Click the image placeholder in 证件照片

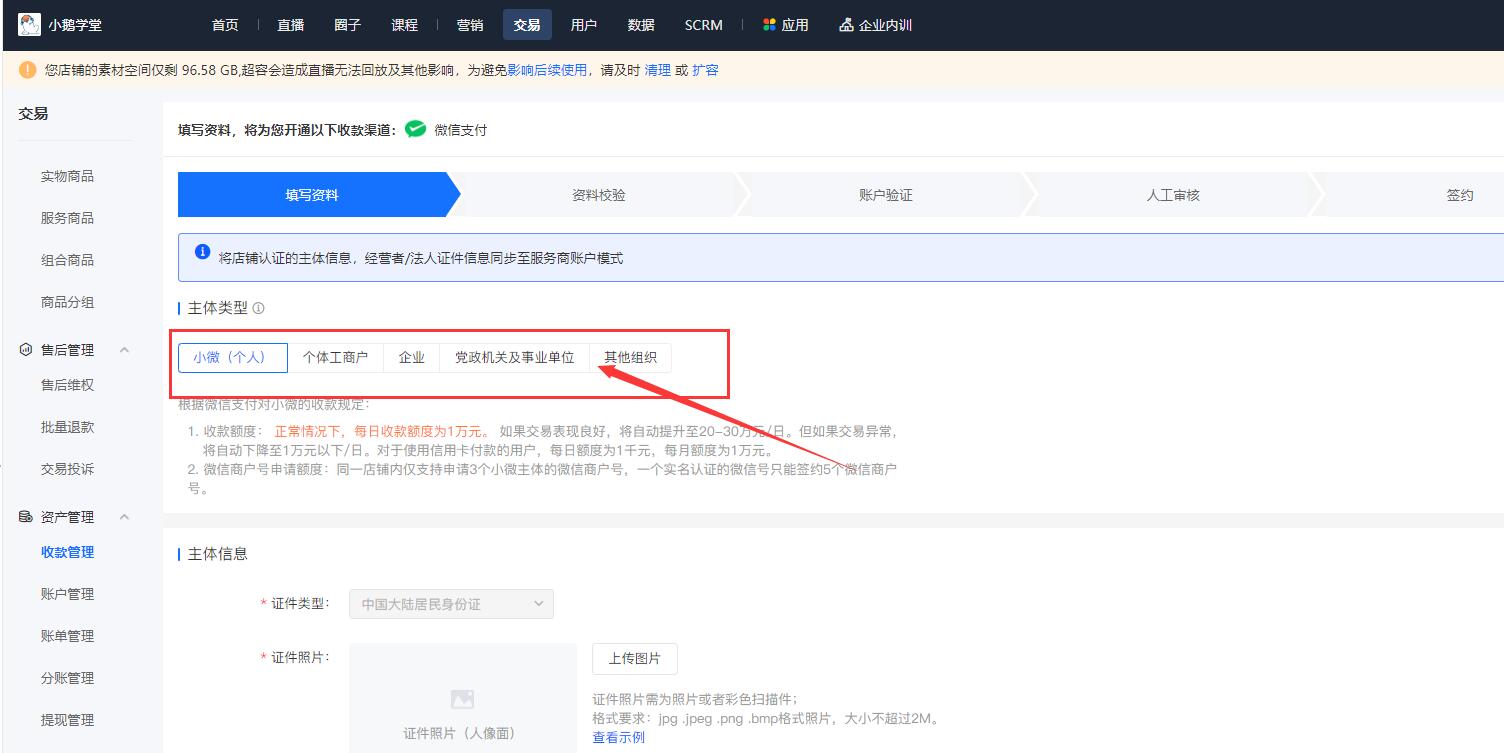click(x=462, y=699)
